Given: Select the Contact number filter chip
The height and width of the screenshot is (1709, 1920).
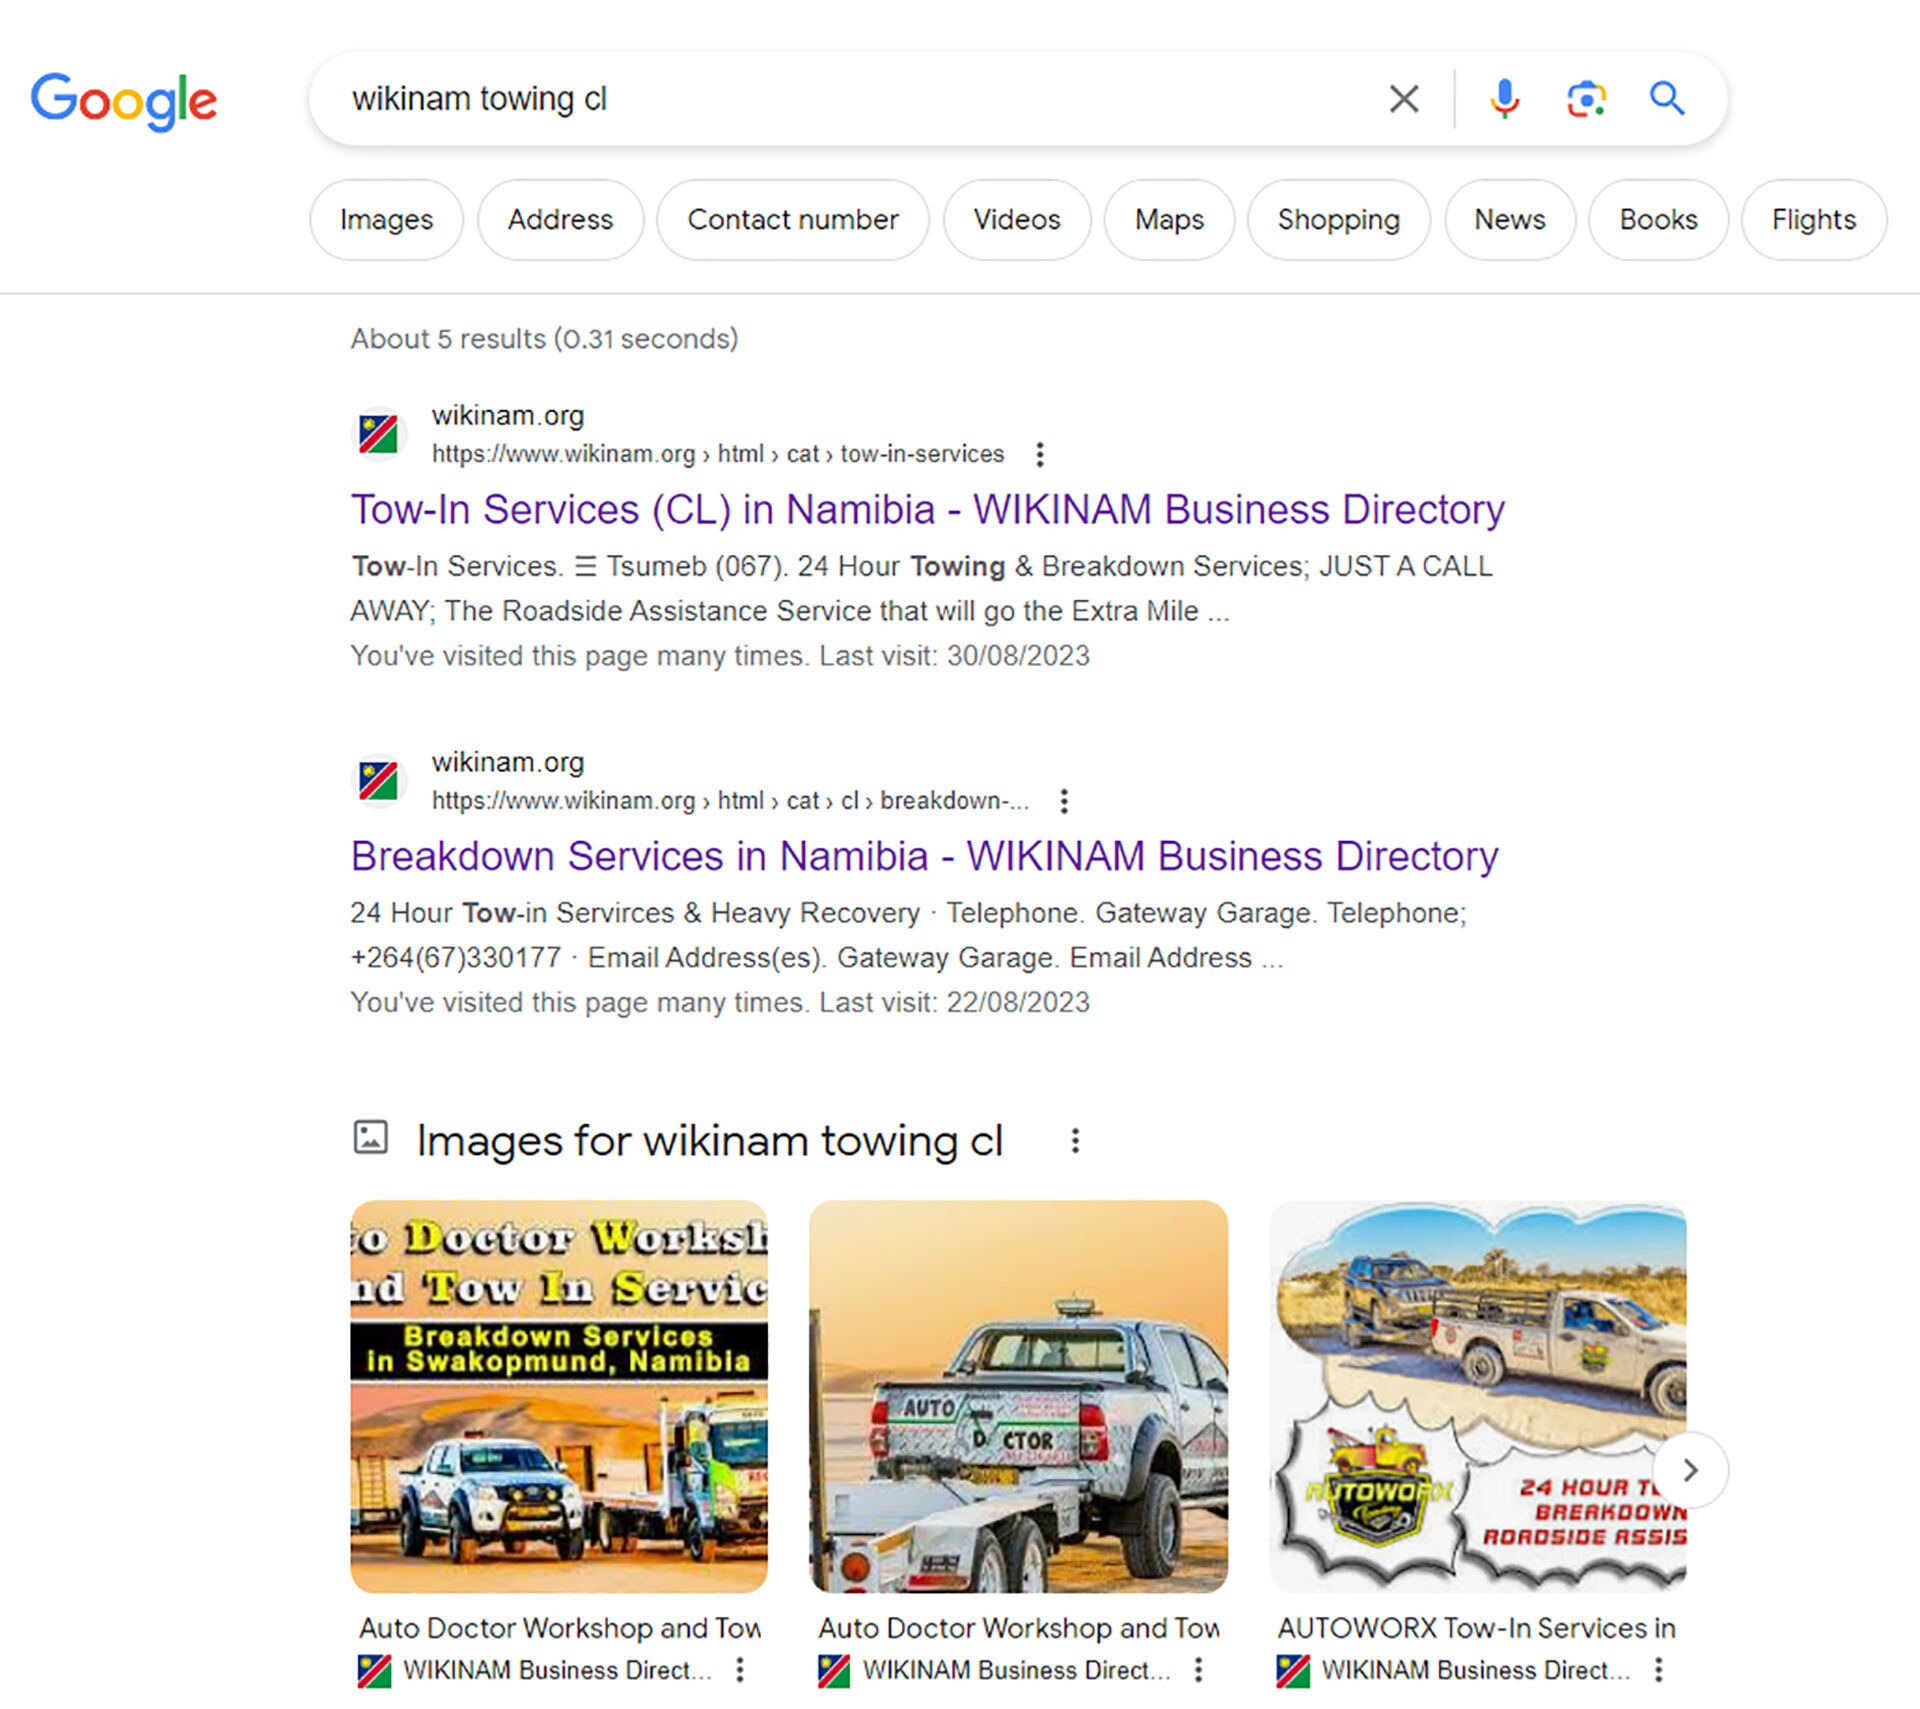Looking at the screenshot, I should coord(793,220).
